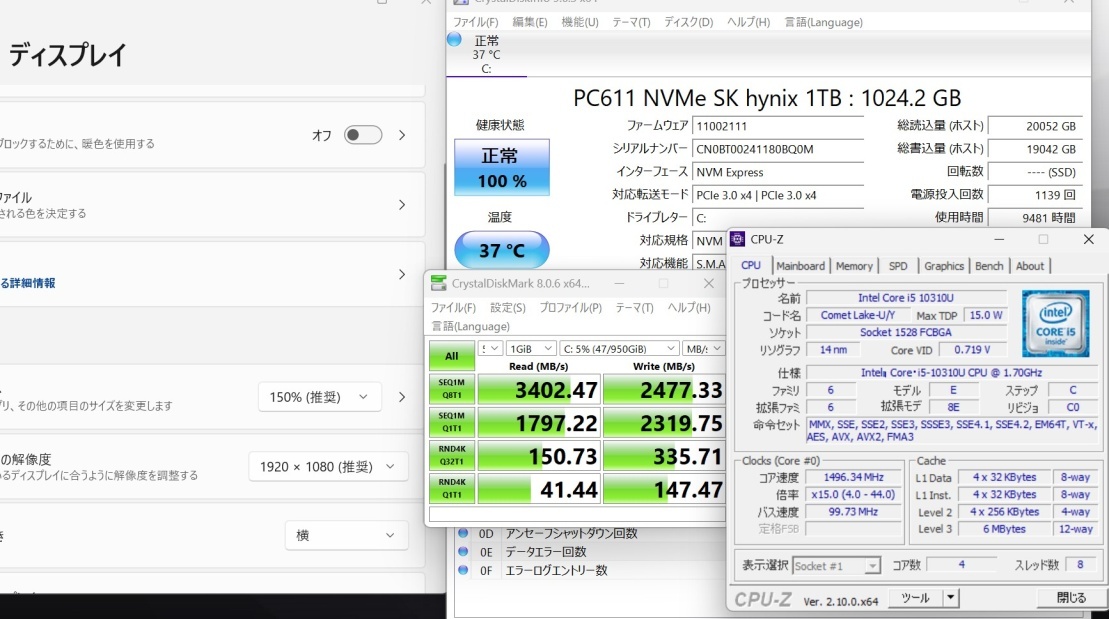This screenshot has width=1109, height=619.
Task: Open the Socket #1 selection dropdown
Action: click(x=836, y=566)
